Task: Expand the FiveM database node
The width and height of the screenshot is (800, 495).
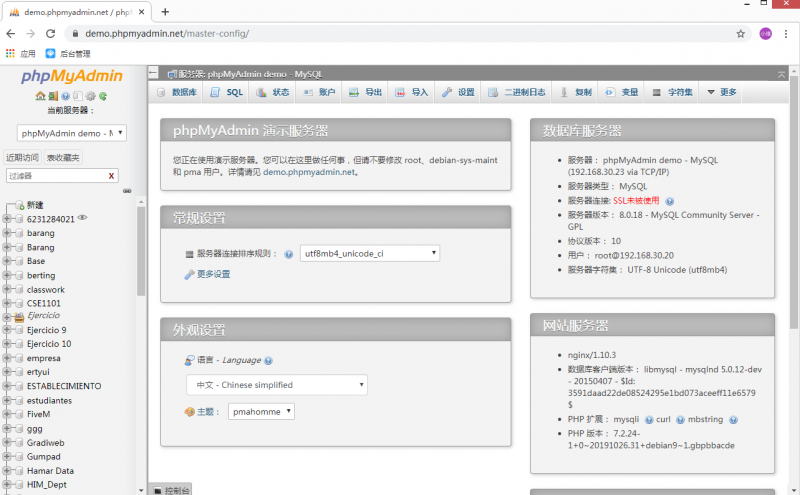Action: tap(7, 414)
